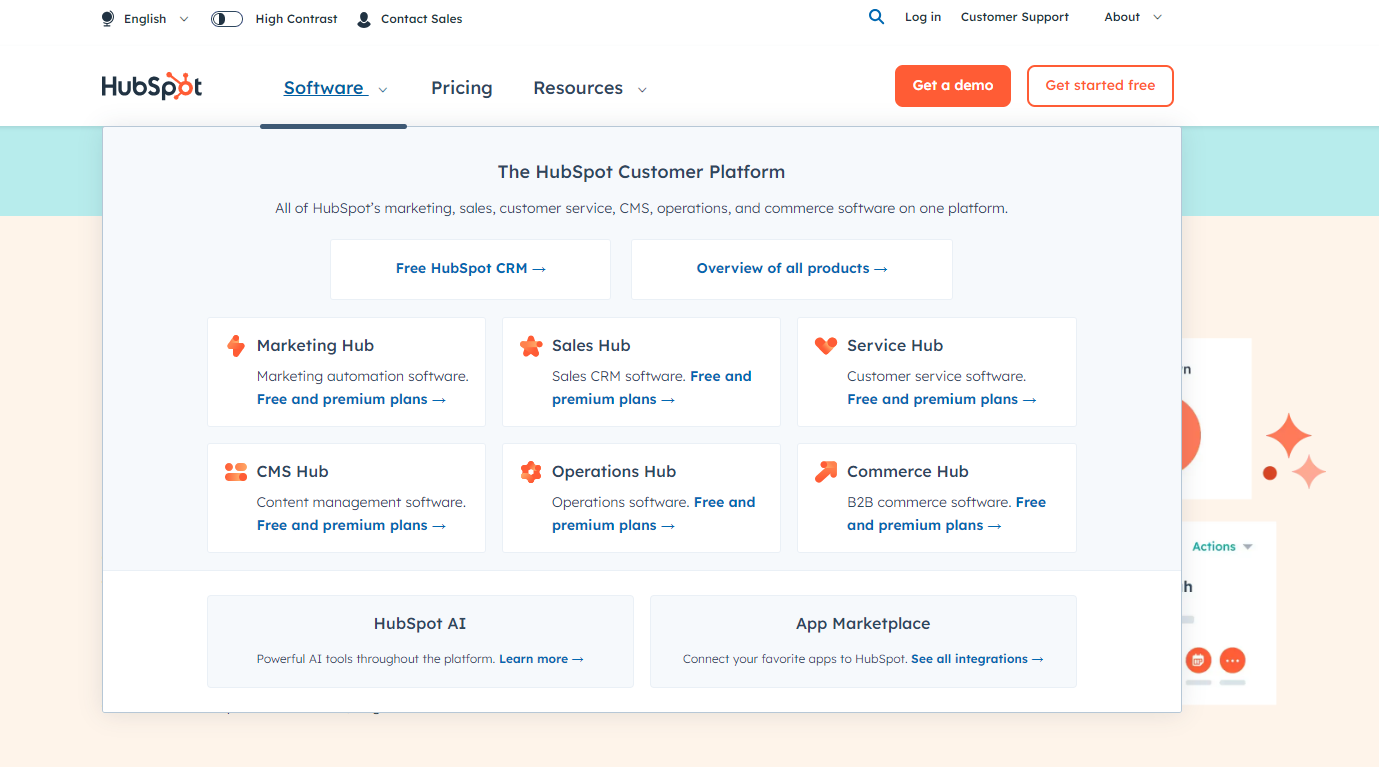Open Marketing Hub free and premium plans
The width and height of the screenshot is (1379, 767).
(351, 399)
